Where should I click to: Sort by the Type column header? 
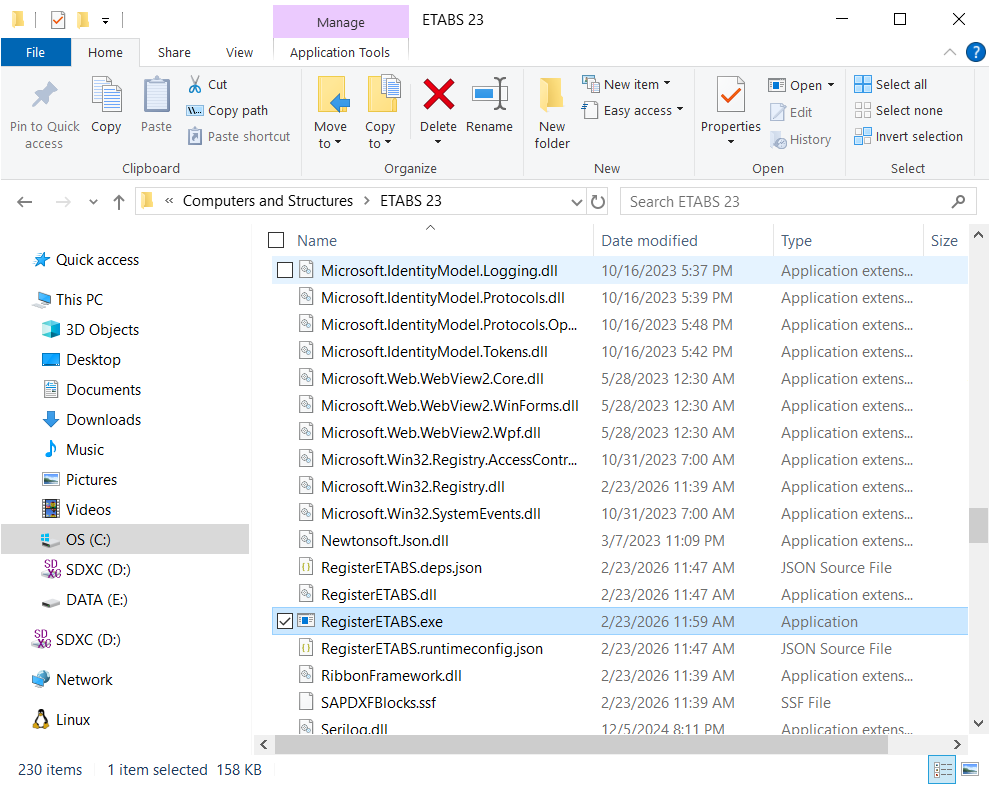click(796, 241)
